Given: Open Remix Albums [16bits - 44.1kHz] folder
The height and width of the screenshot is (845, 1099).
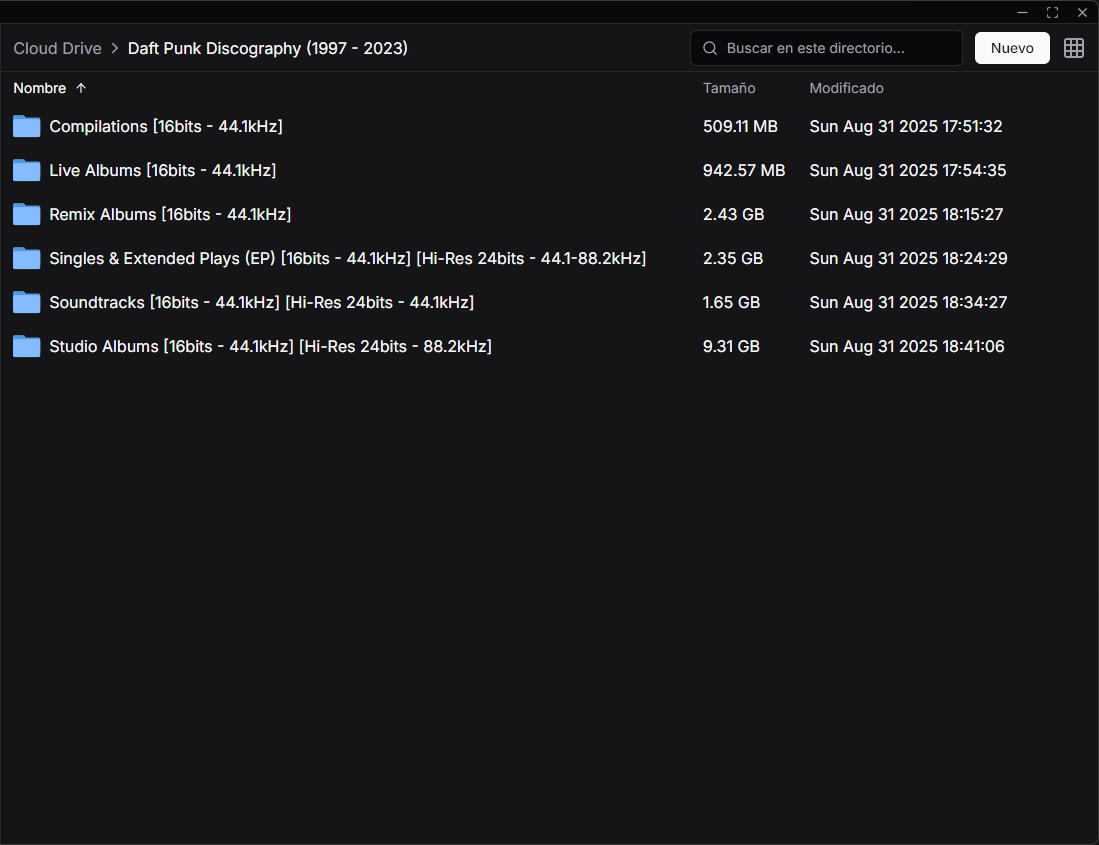Looking at the screenshot, I should click(x=170, y=214).
